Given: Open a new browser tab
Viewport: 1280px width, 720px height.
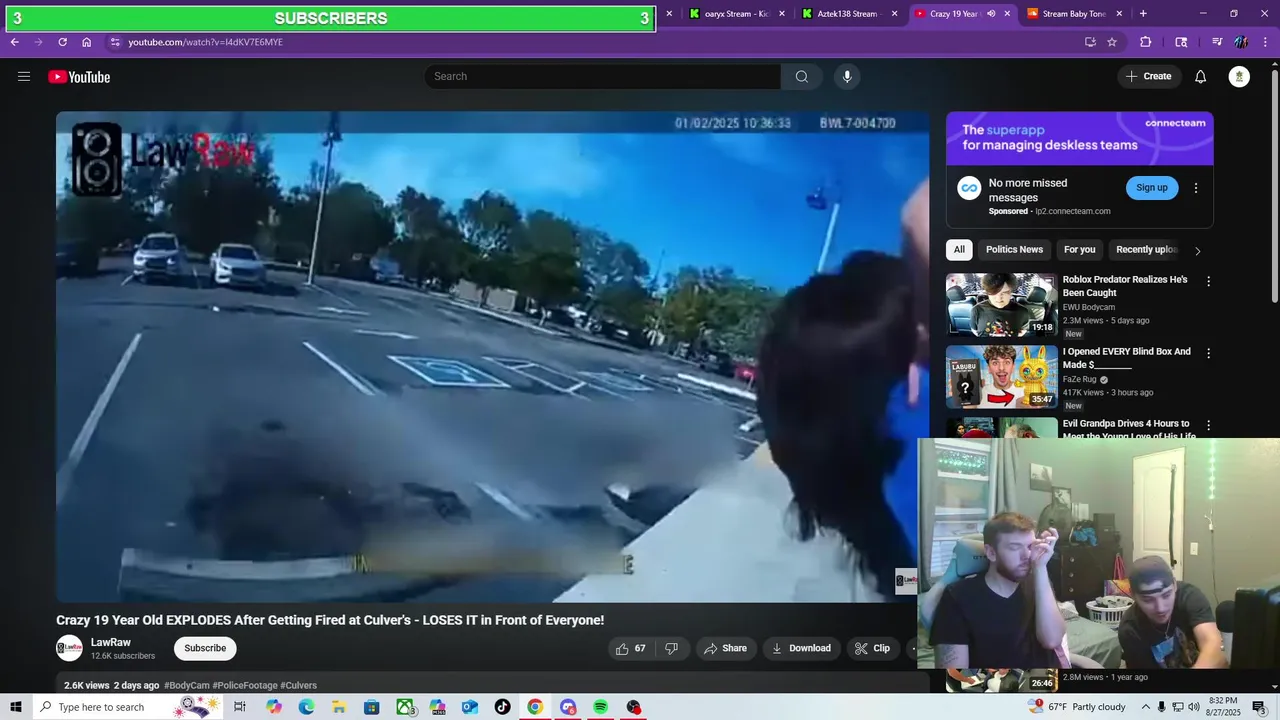Looking at the screenshot, I should [1143, 14].
